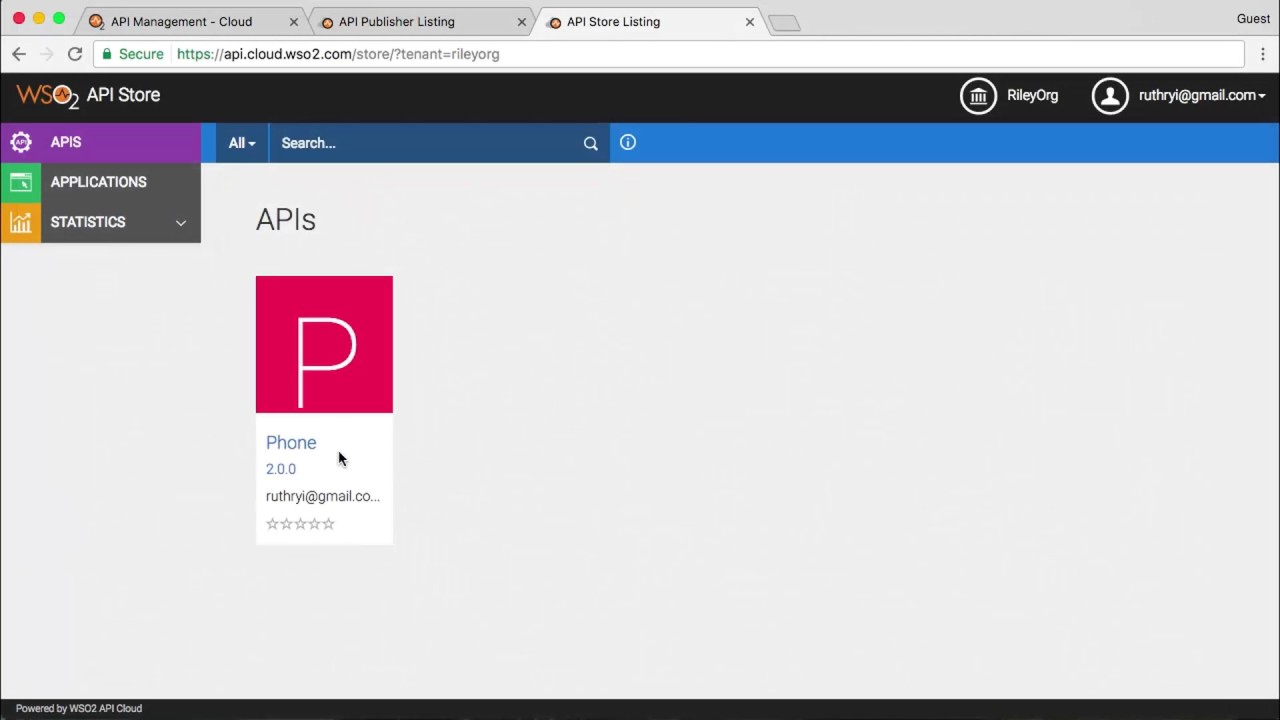The image size is (1280, 720).
Task: Open the All search filter dropdown
Action: pyautogui.click(x=242, y=143)
